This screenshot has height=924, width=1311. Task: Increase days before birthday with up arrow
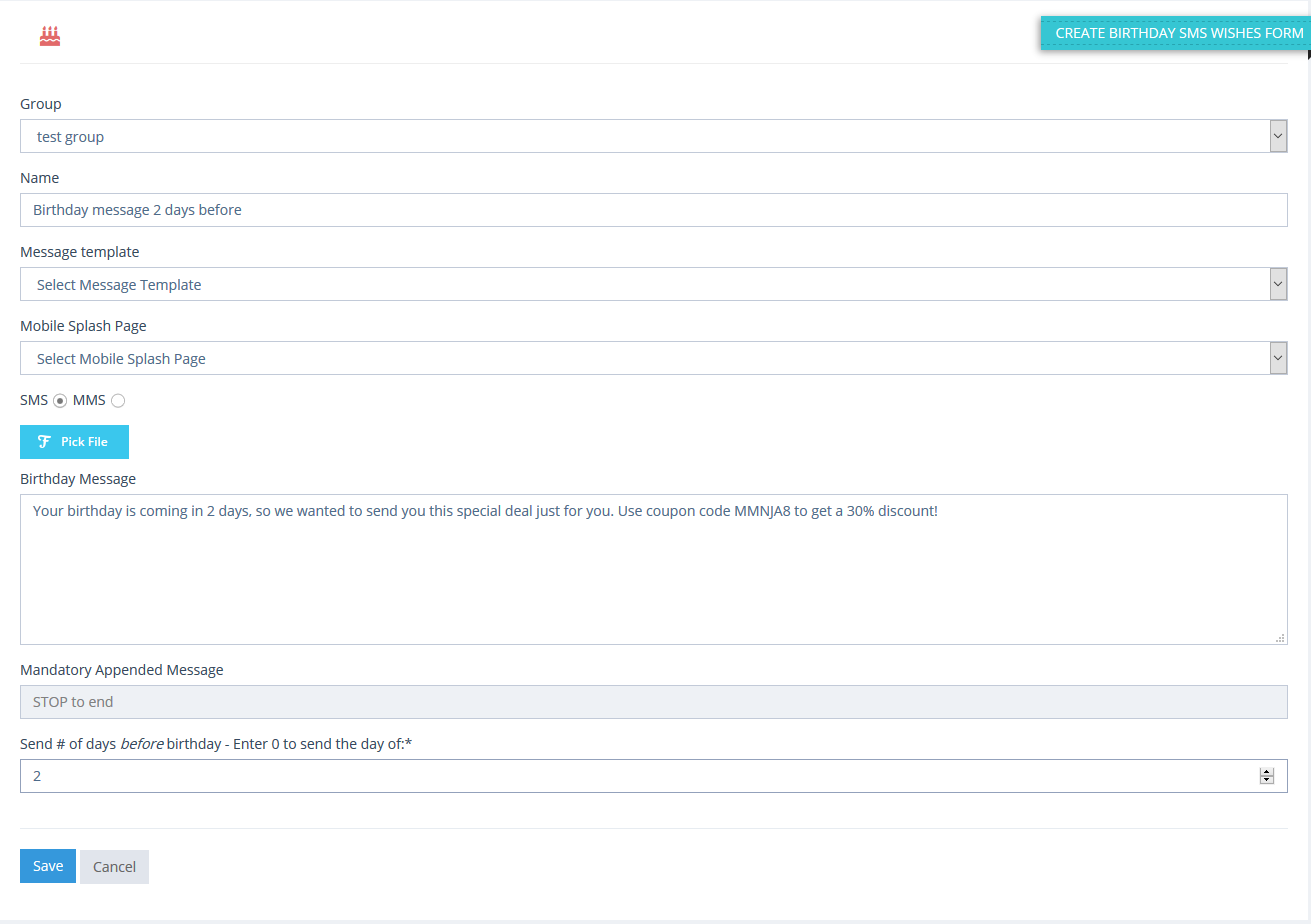coord(1267,772)
